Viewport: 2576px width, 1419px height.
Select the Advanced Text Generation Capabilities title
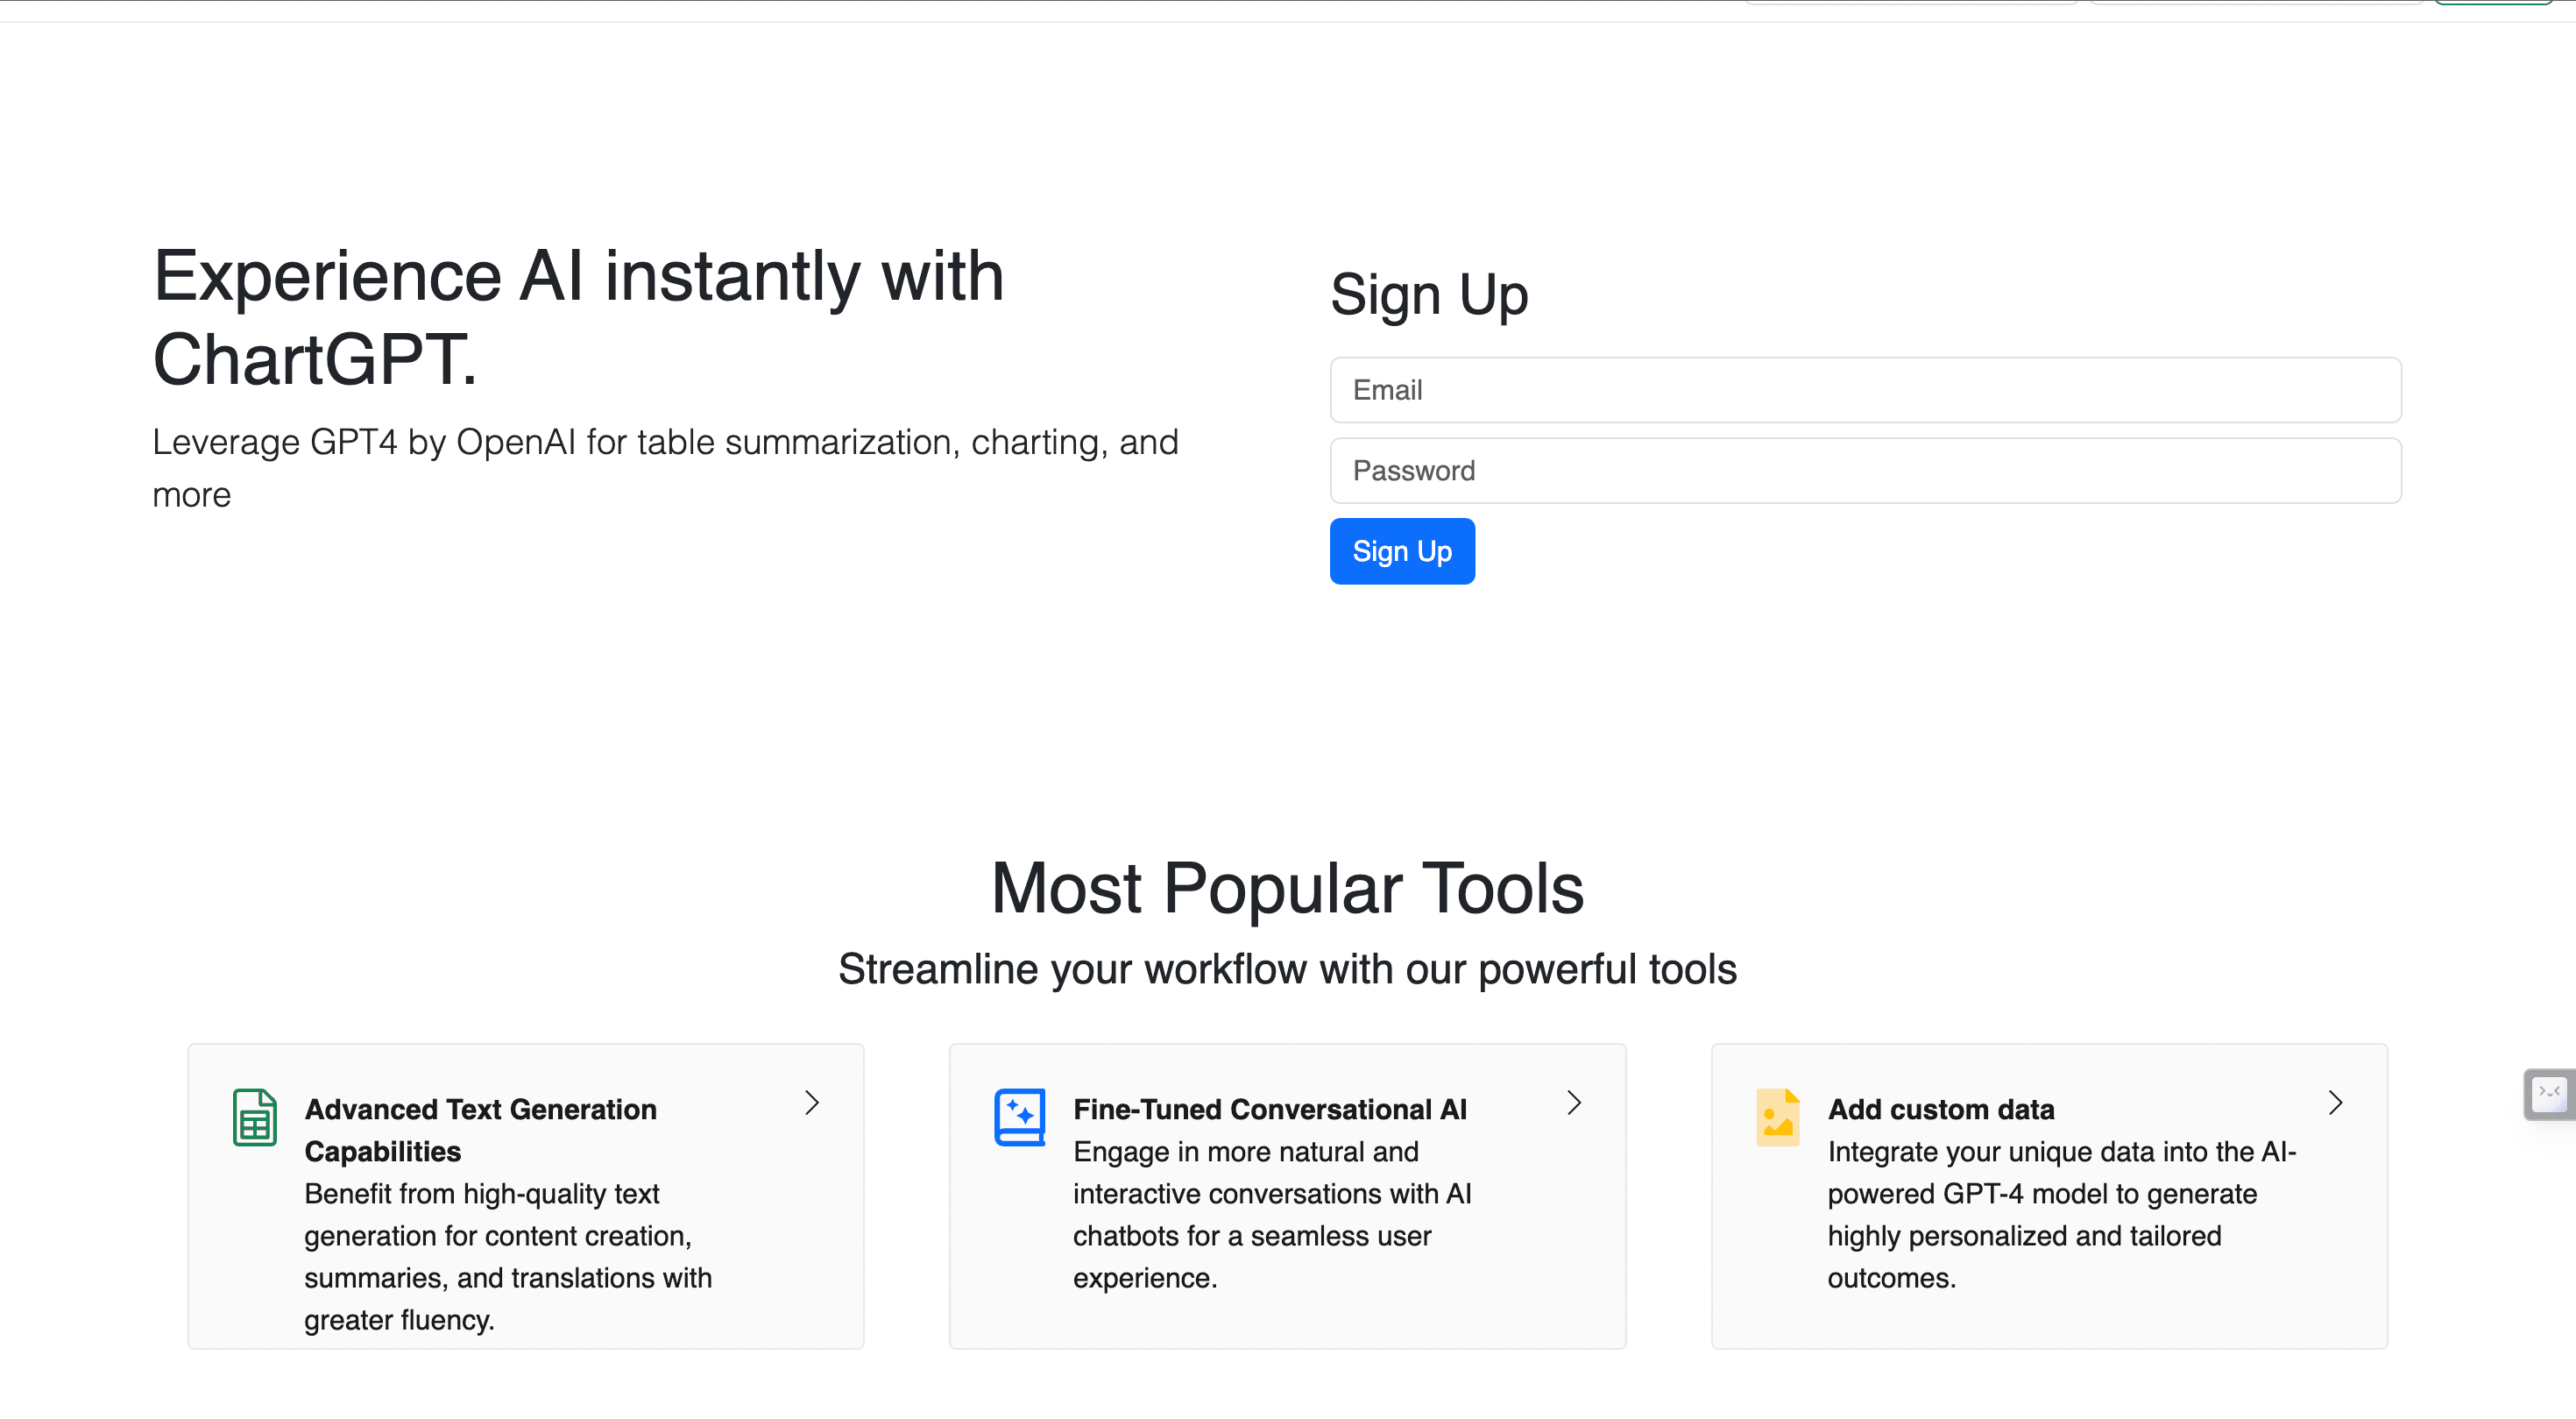pos(481,1130)
